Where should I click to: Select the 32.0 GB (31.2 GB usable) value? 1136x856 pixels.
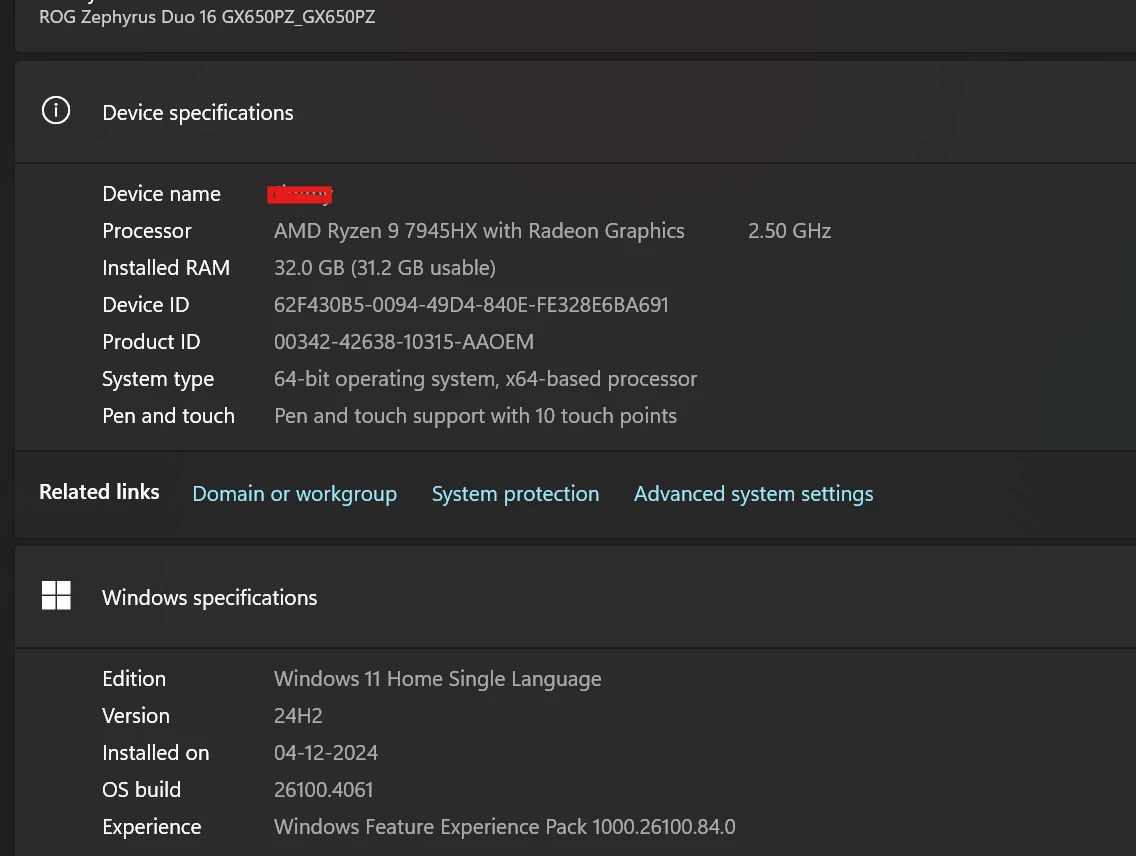[385, 268]
